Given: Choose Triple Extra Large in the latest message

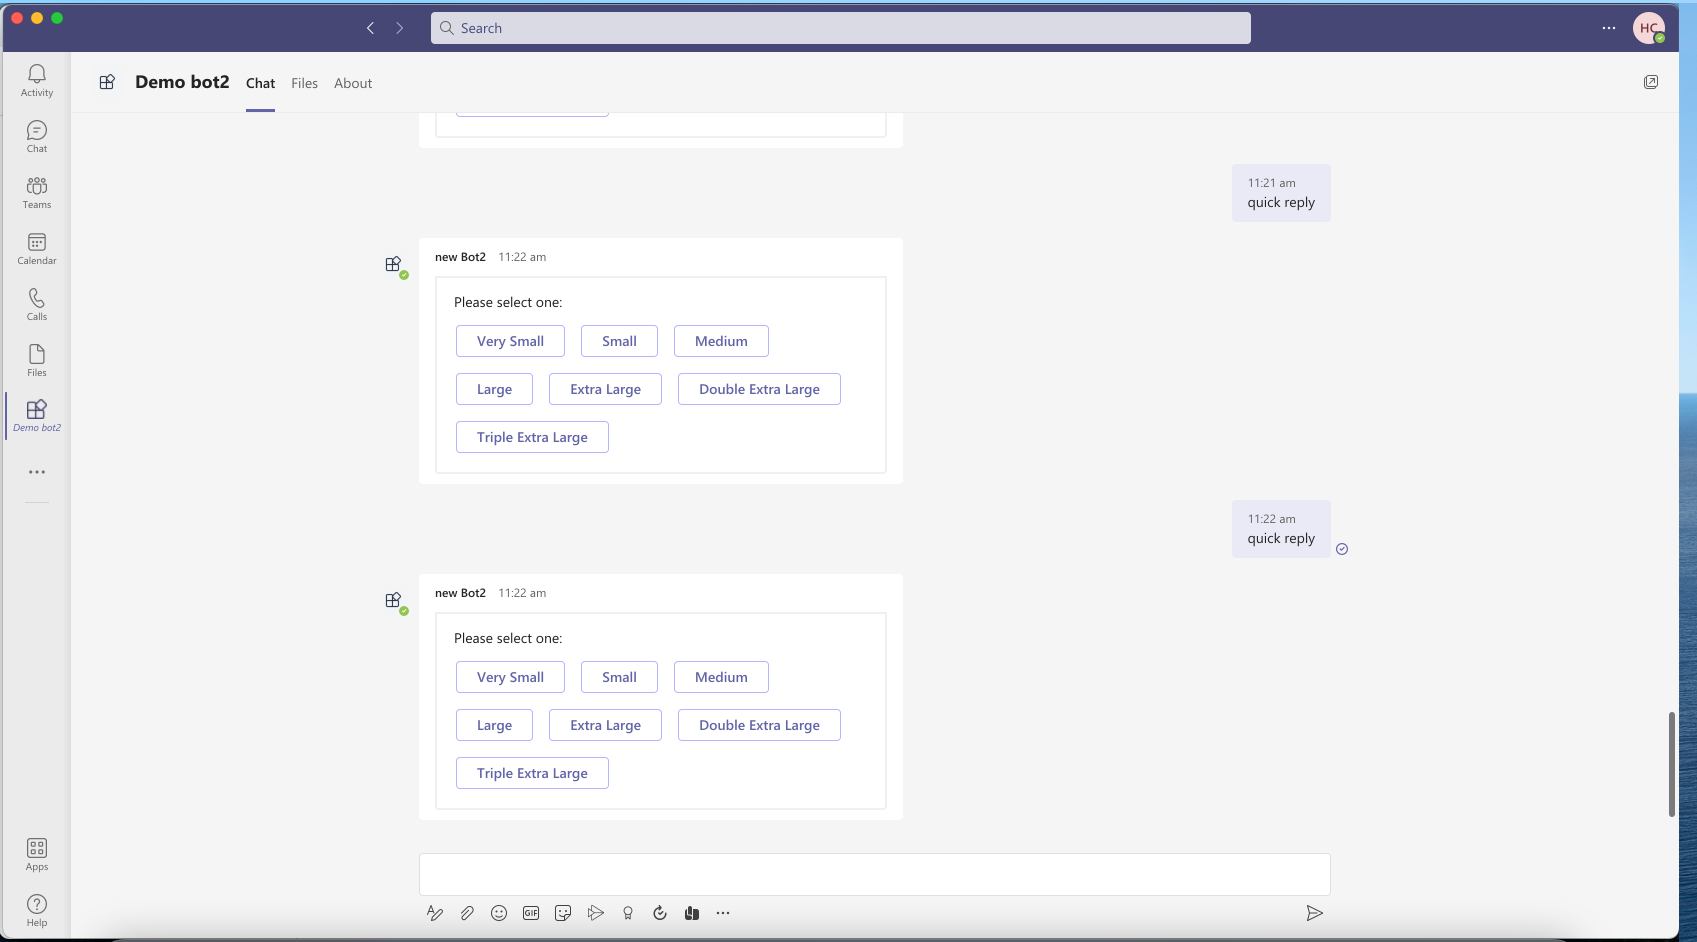Looking at the screenshot, I should point(532,772).
